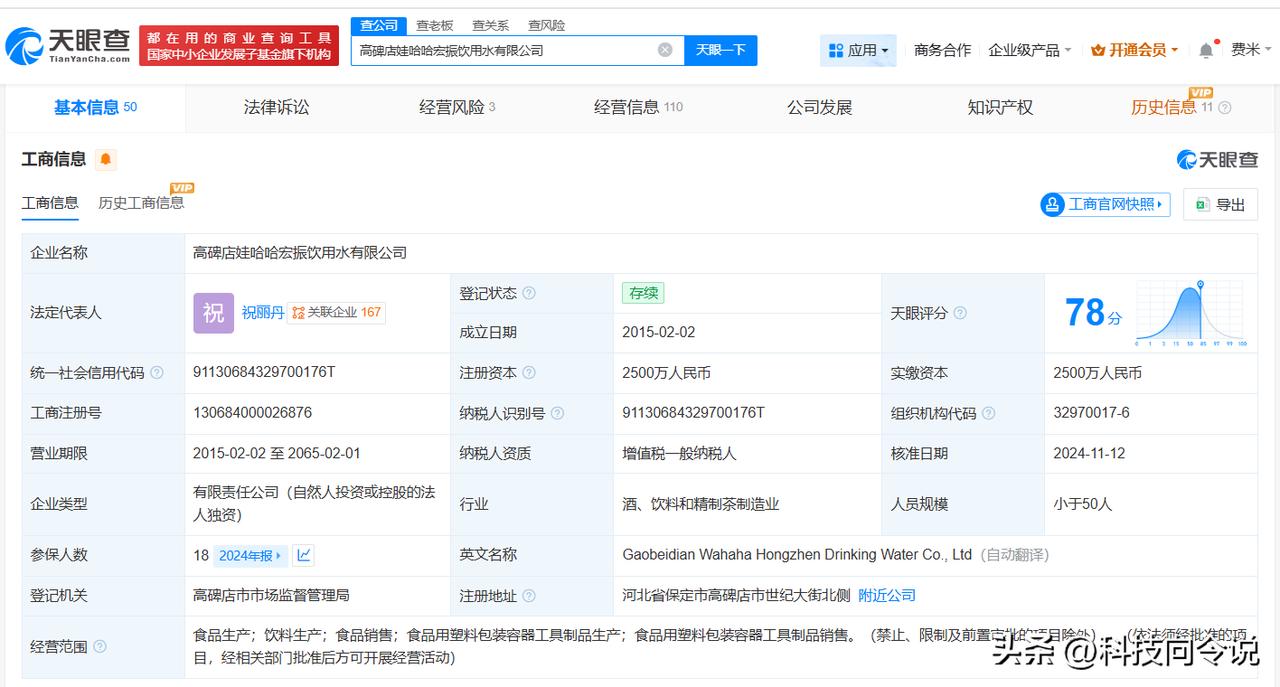This screenshot has height=687, width=1280.
Task: Click orange alert bell beside 工商信息
Action: point(105,159)
